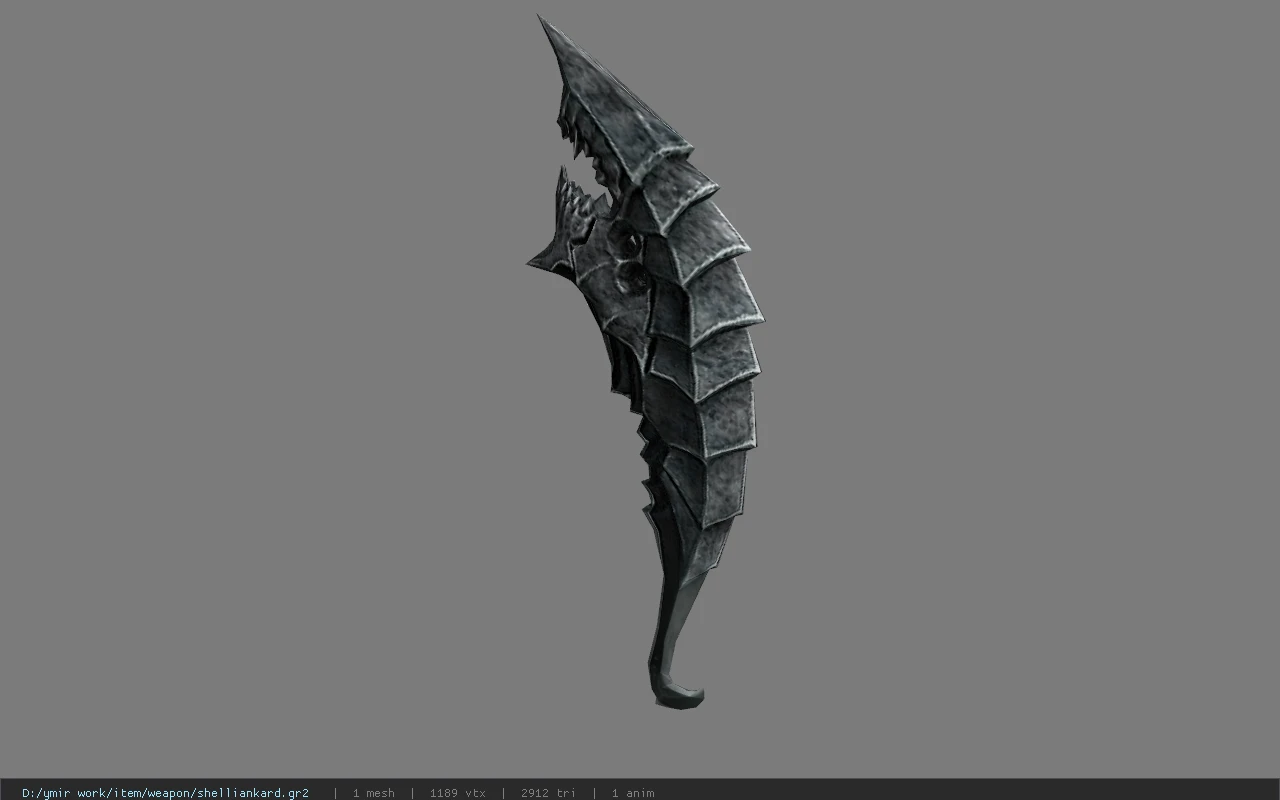Click the file path shelliankard.gr2 in status bar

click(x=165, y=793)
